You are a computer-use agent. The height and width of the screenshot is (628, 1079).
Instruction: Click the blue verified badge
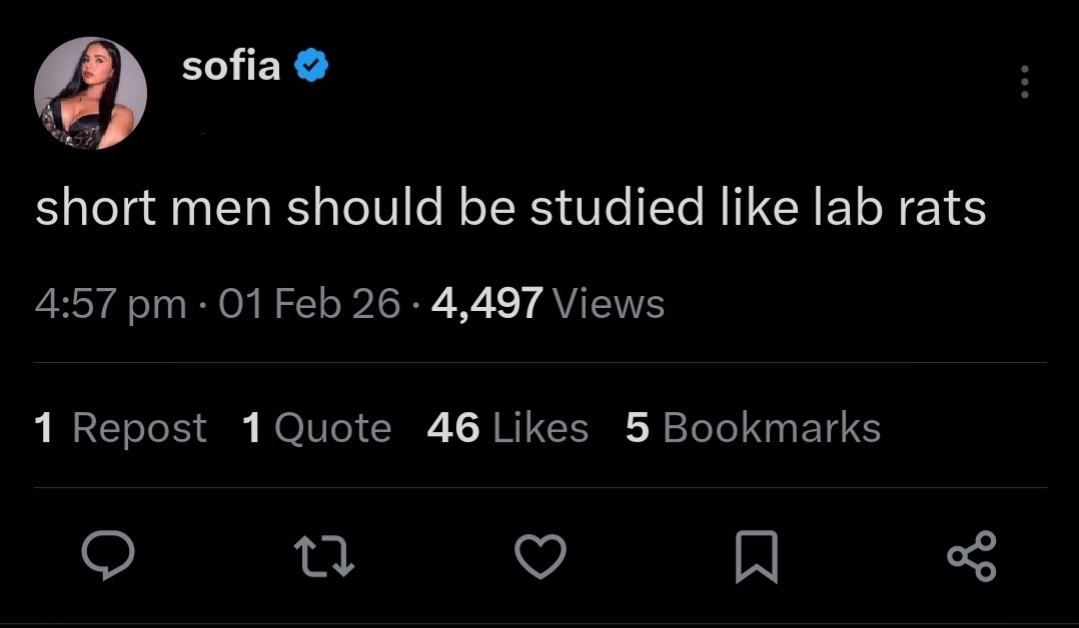311,67
